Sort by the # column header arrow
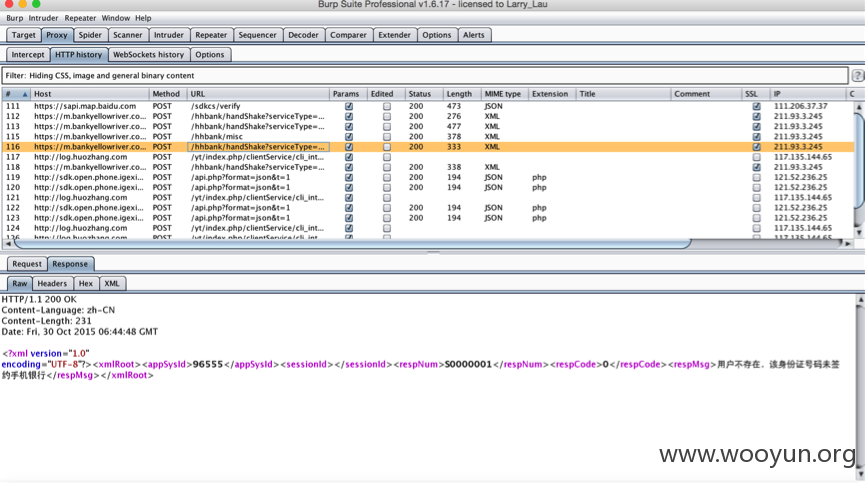Screen dimensions: 865x483 [24, 94]
